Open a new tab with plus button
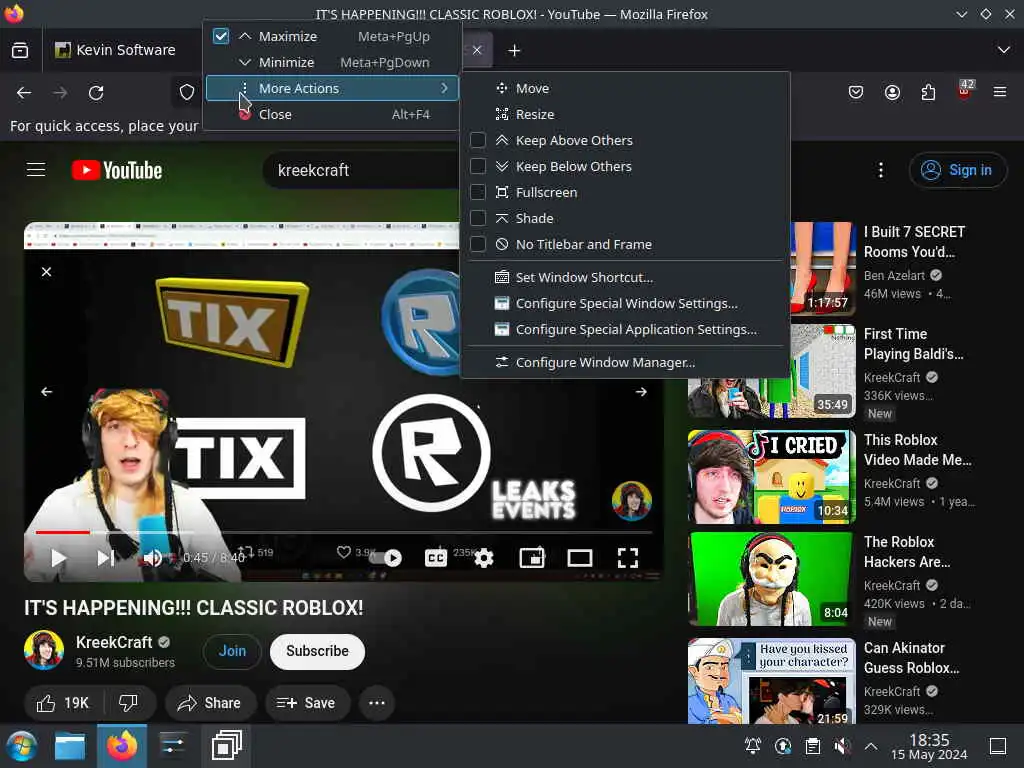Image resolution: width=1024 pixels, height=768 pixels. pyautogui.click(x=514, y=50)
